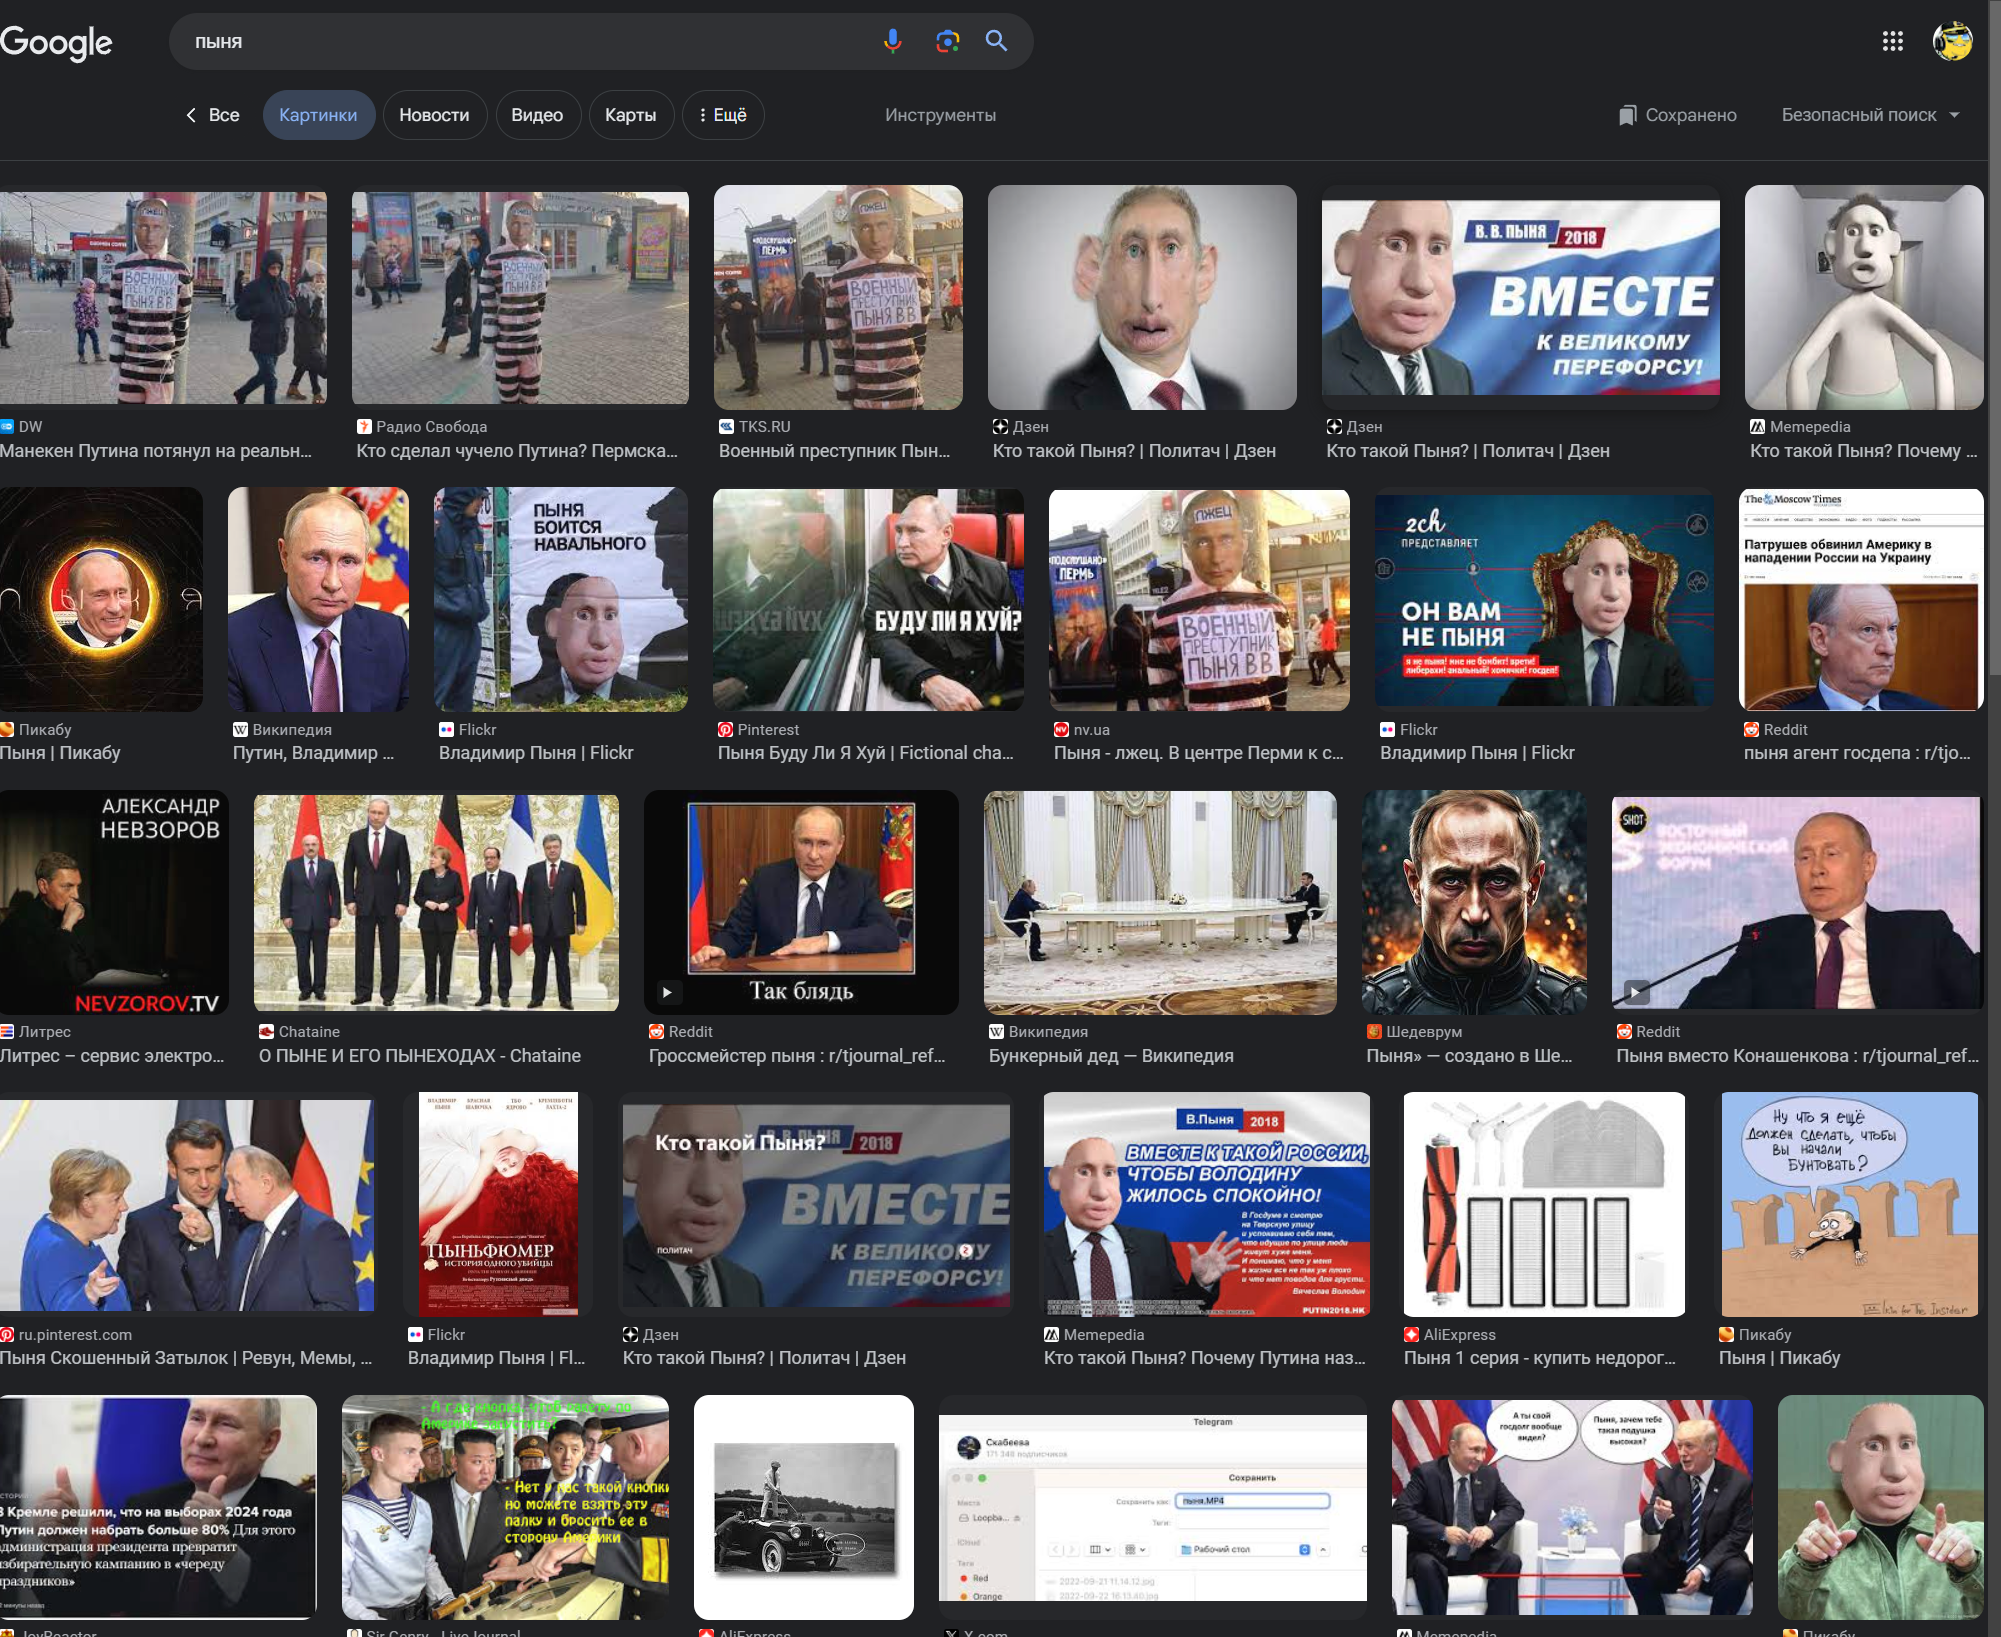
Task: Open the Google account profile avatar
Action: click(1951, 41)
